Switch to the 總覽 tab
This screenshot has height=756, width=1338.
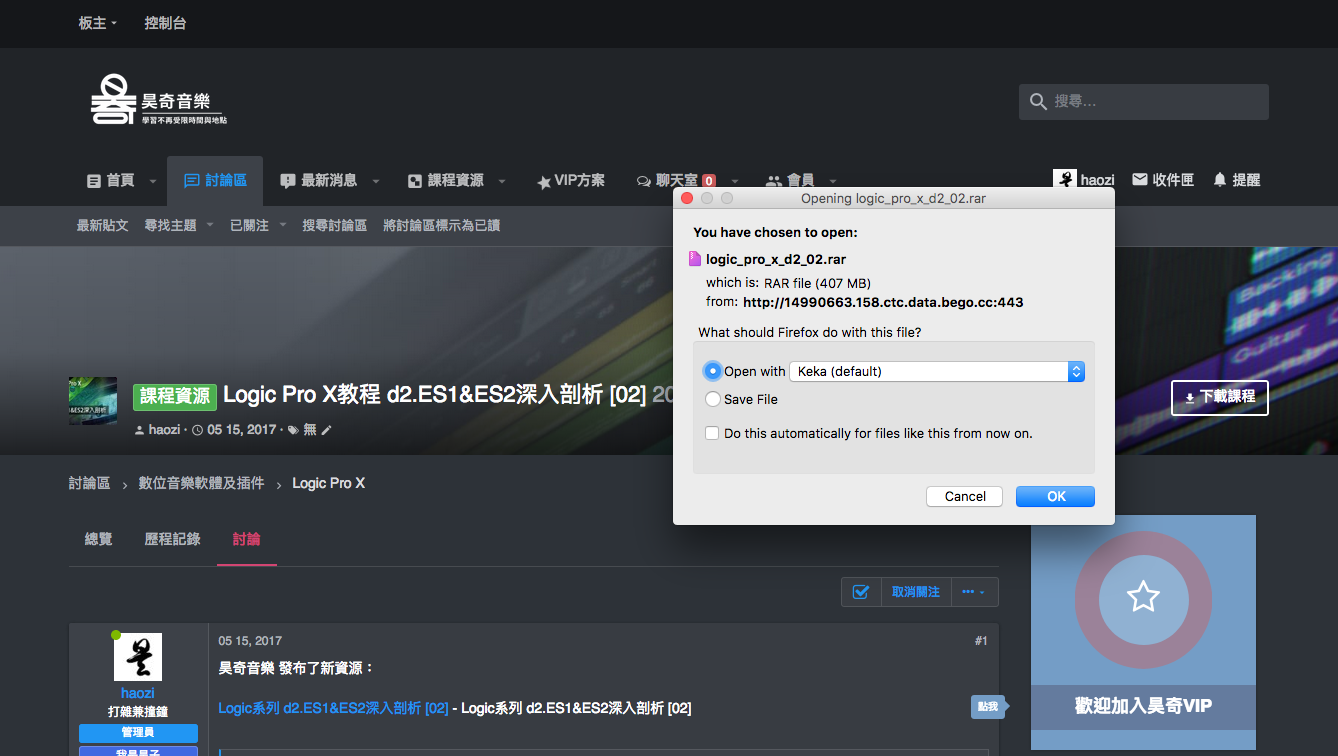[x=99, y=539]
